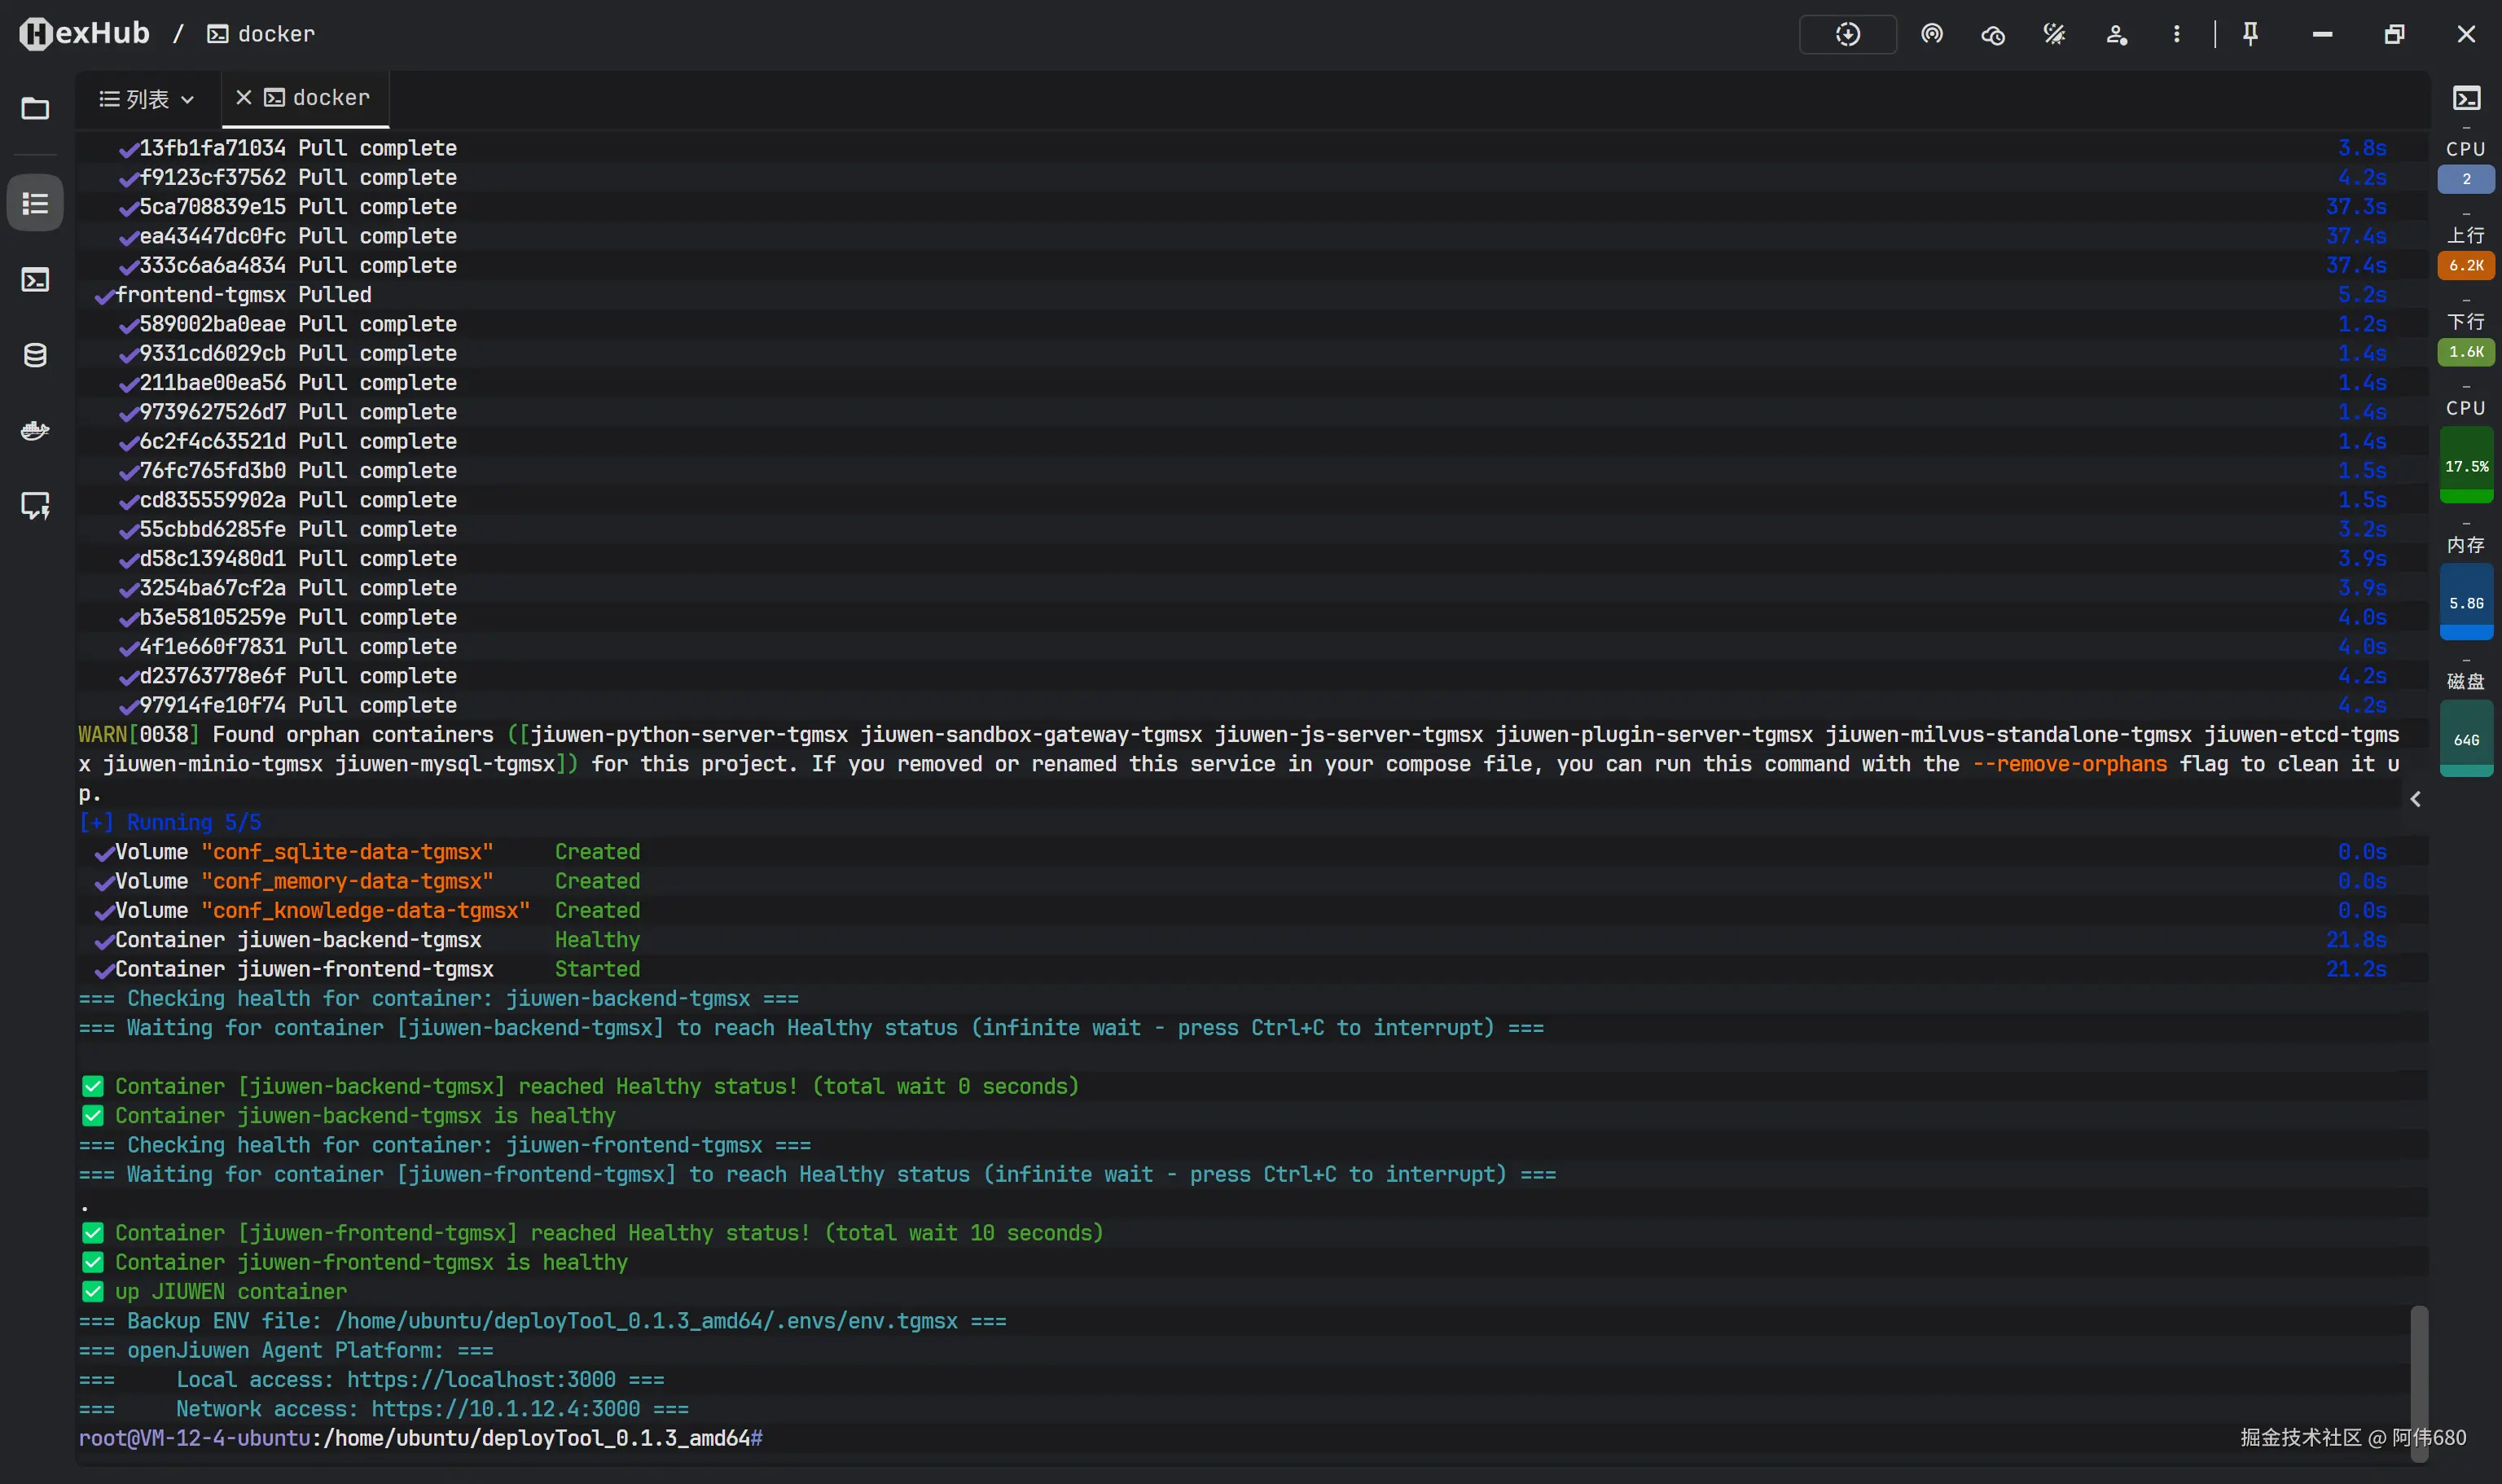
Task: Open the AI chat sidebar icon
Action: point(35,506)
